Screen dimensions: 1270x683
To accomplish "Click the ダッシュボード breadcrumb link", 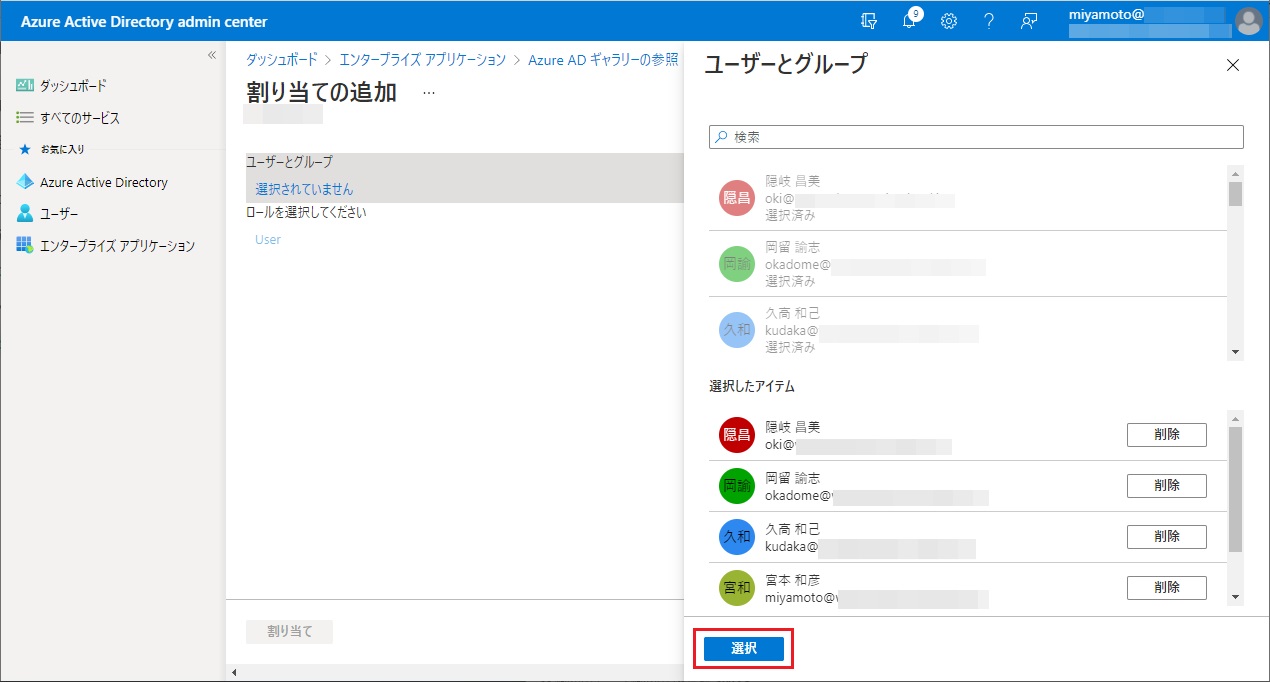I will pos(282,60).
